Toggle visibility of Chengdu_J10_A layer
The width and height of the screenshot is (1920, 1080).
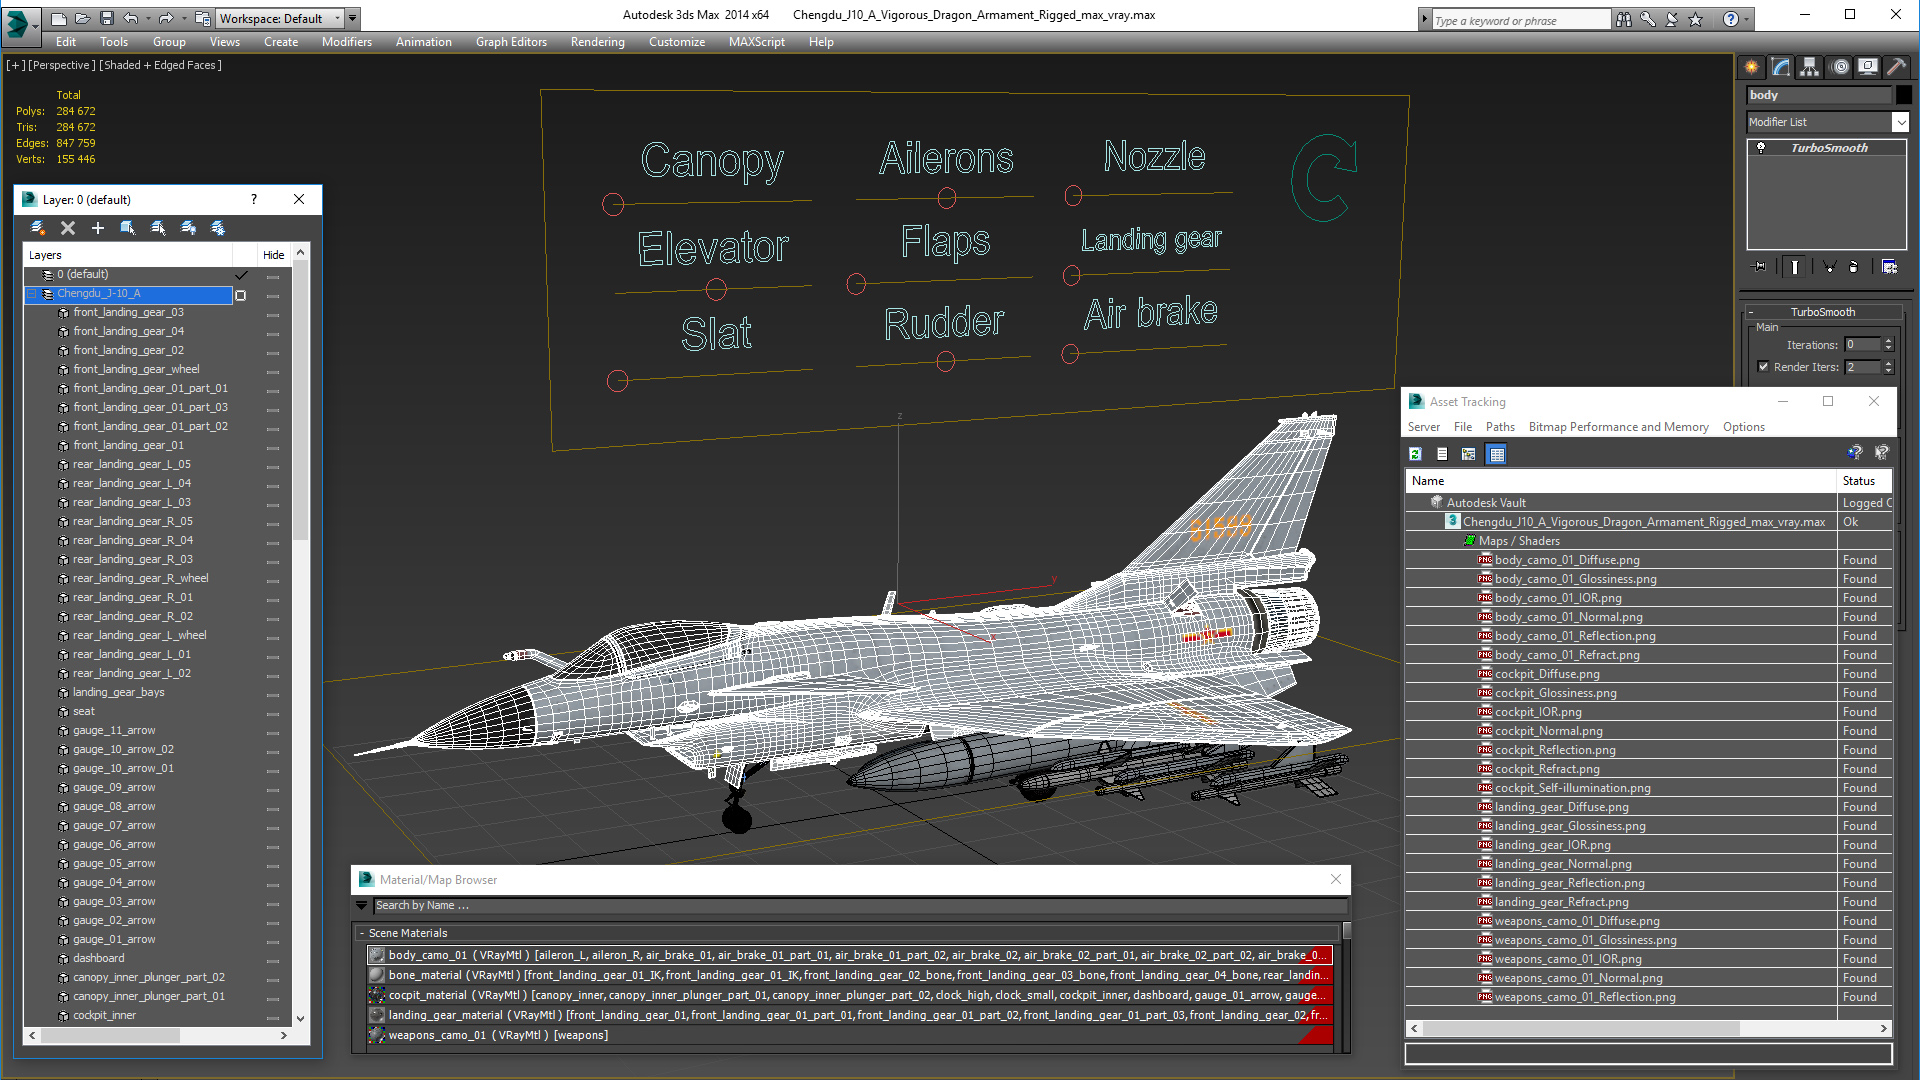click(x=241, y=293)
